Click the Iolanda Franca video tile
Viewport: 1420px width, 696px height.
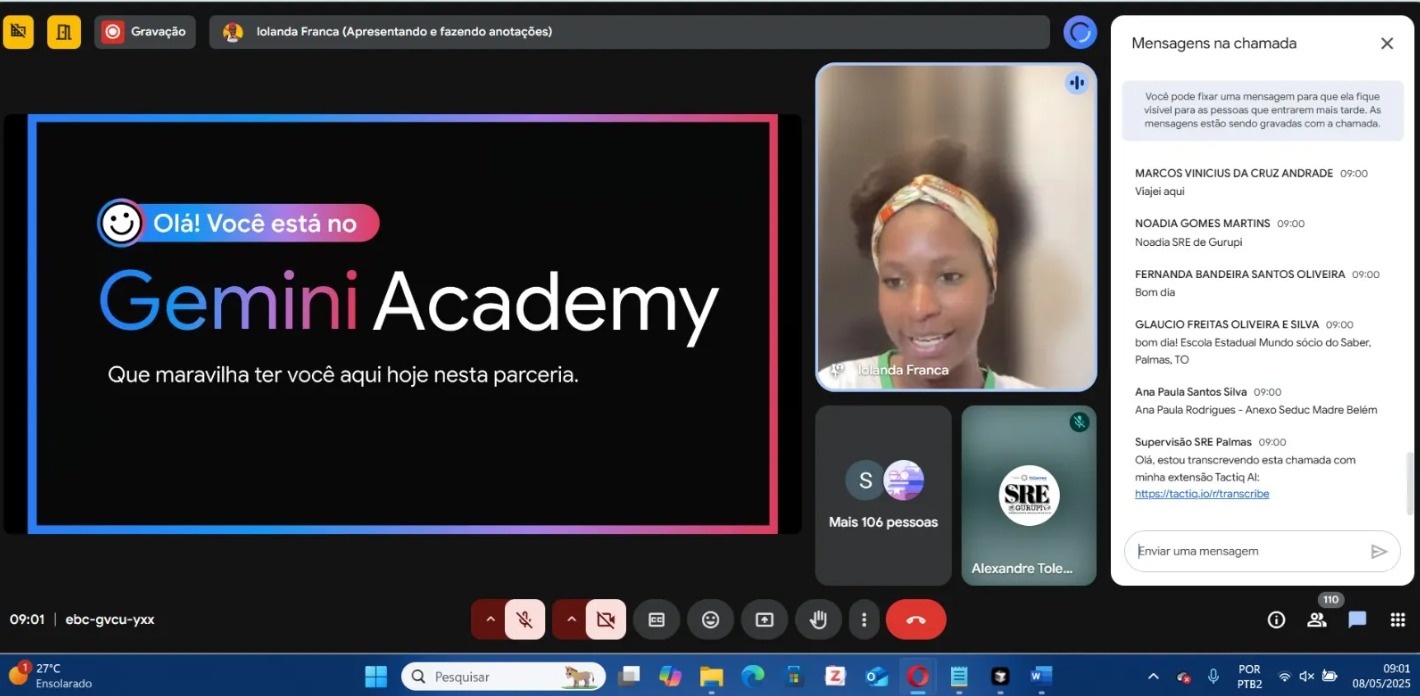coord(956,227)
